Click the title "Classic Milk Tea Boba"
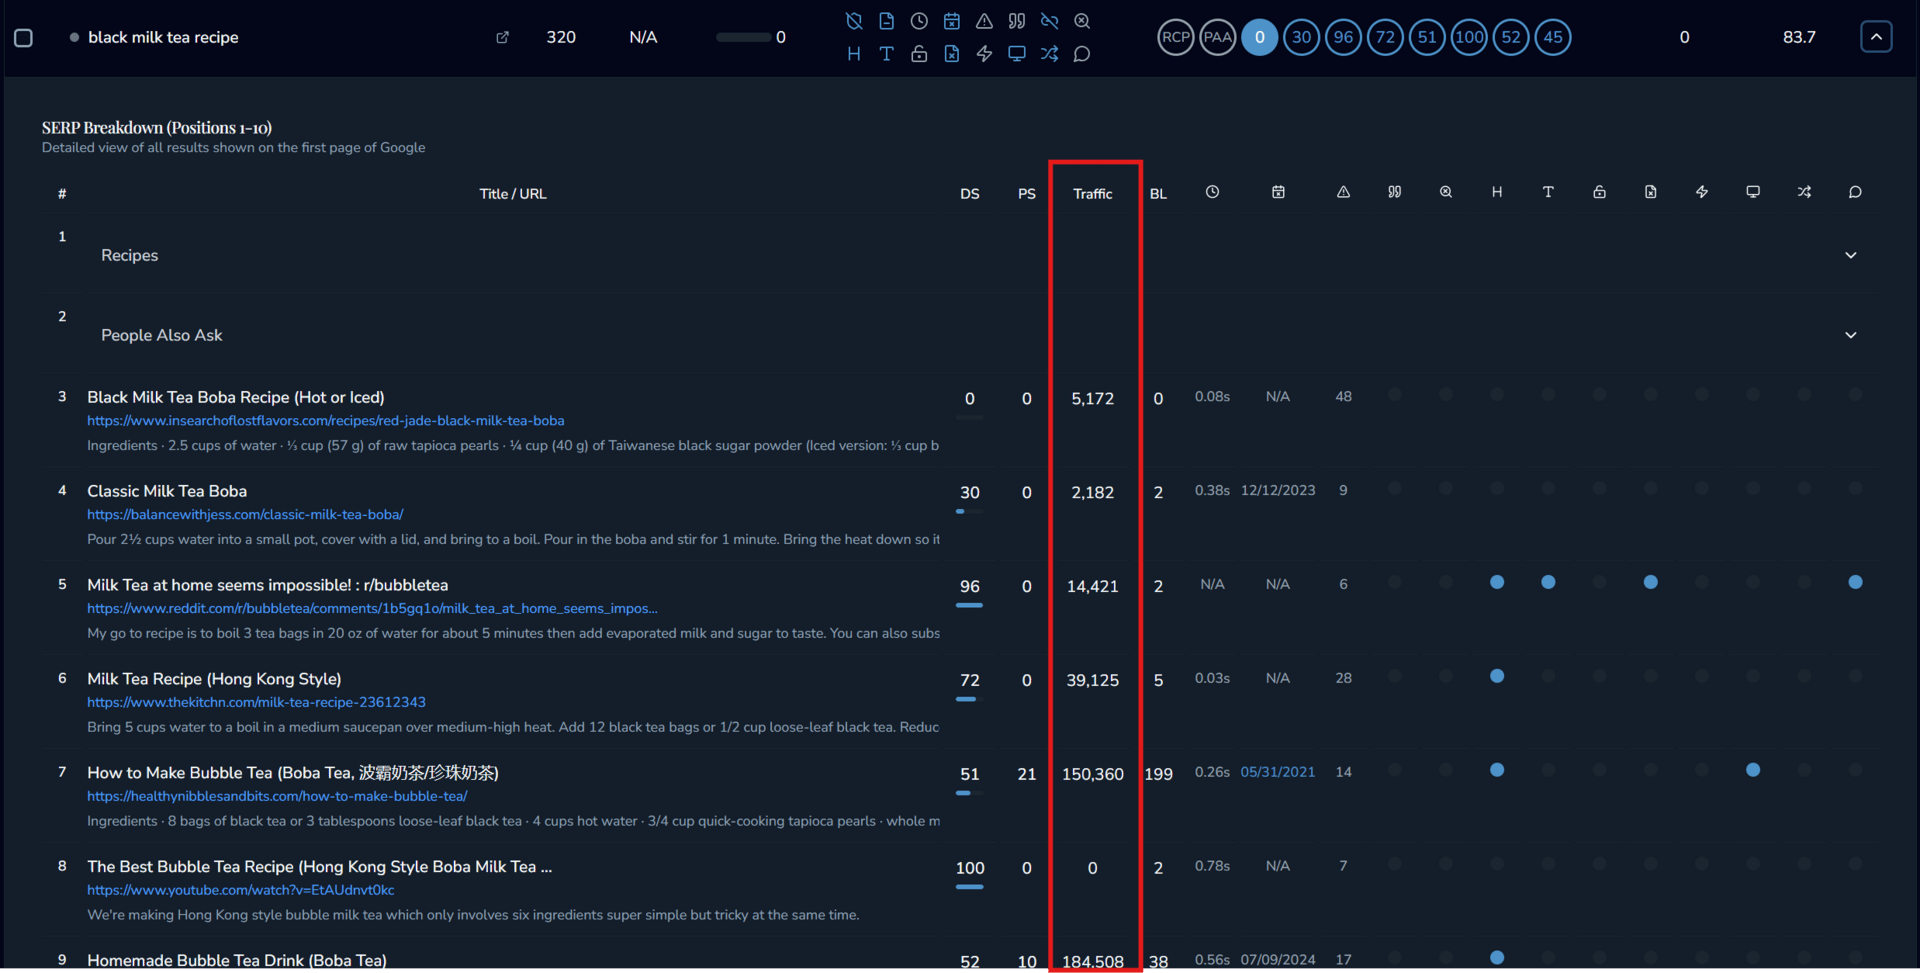The image size is (1920, 973). click(x=167, y=491)
